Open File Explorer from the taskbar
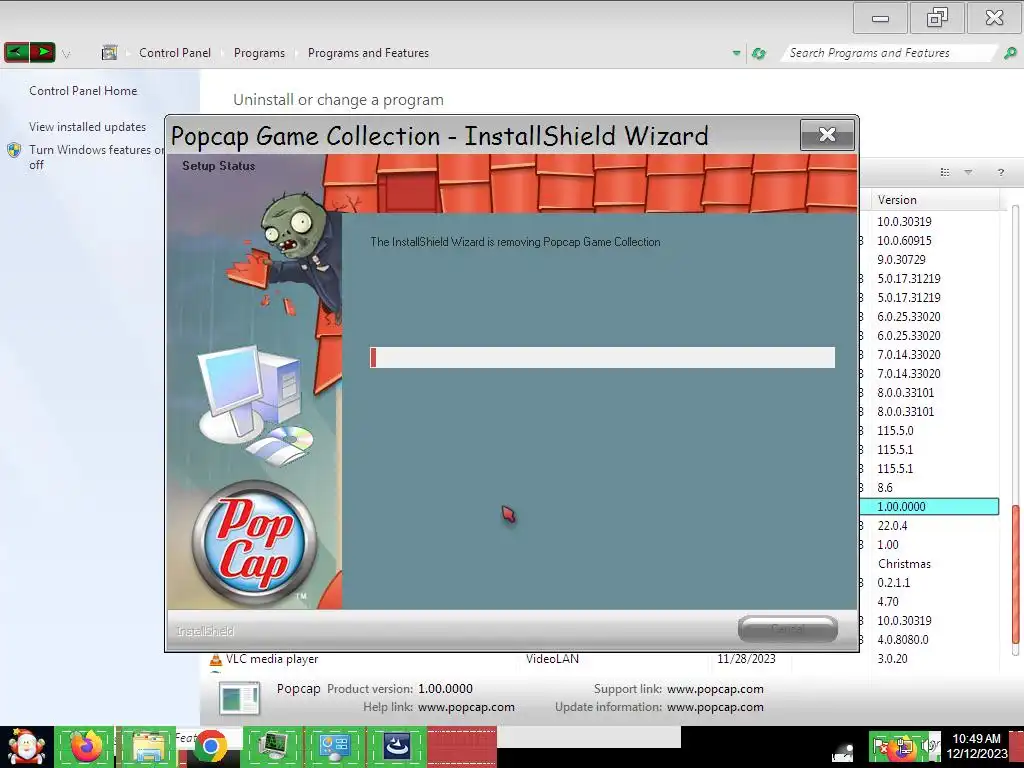The width and height of the screenshot is (1024, 768). point(147,747)
